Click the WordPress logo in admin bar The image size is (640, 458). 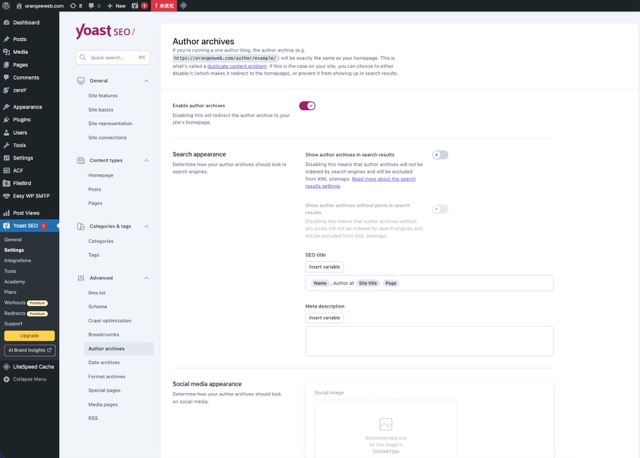click(7, 5)
